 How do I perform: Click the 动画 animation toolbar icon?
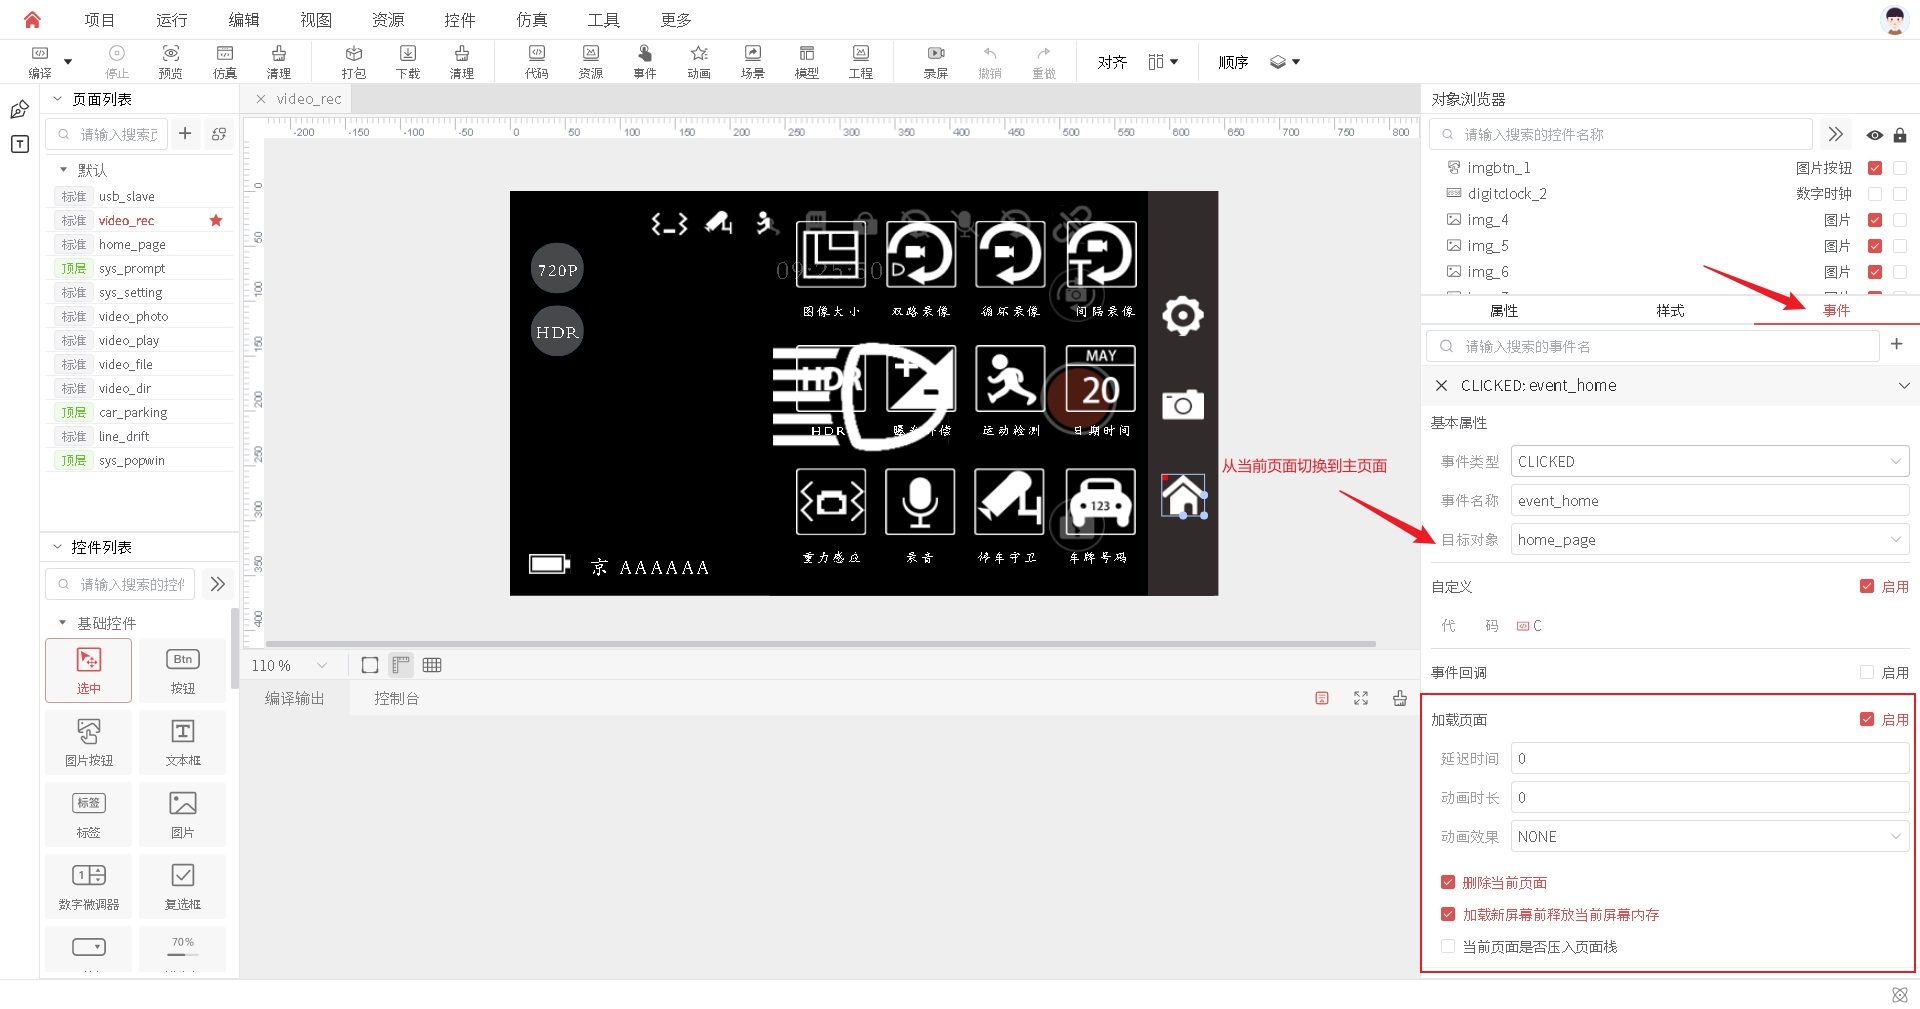pos(699,61)
